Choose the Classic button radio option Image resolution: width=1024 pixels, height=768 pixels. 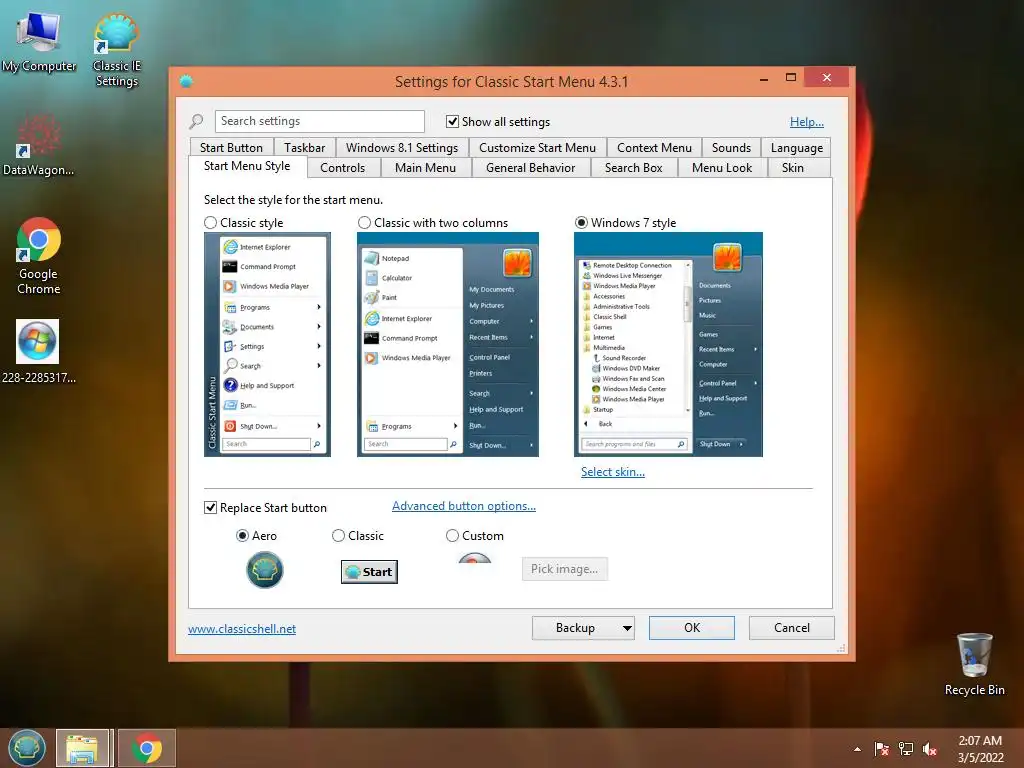click(x=338, y=536)
